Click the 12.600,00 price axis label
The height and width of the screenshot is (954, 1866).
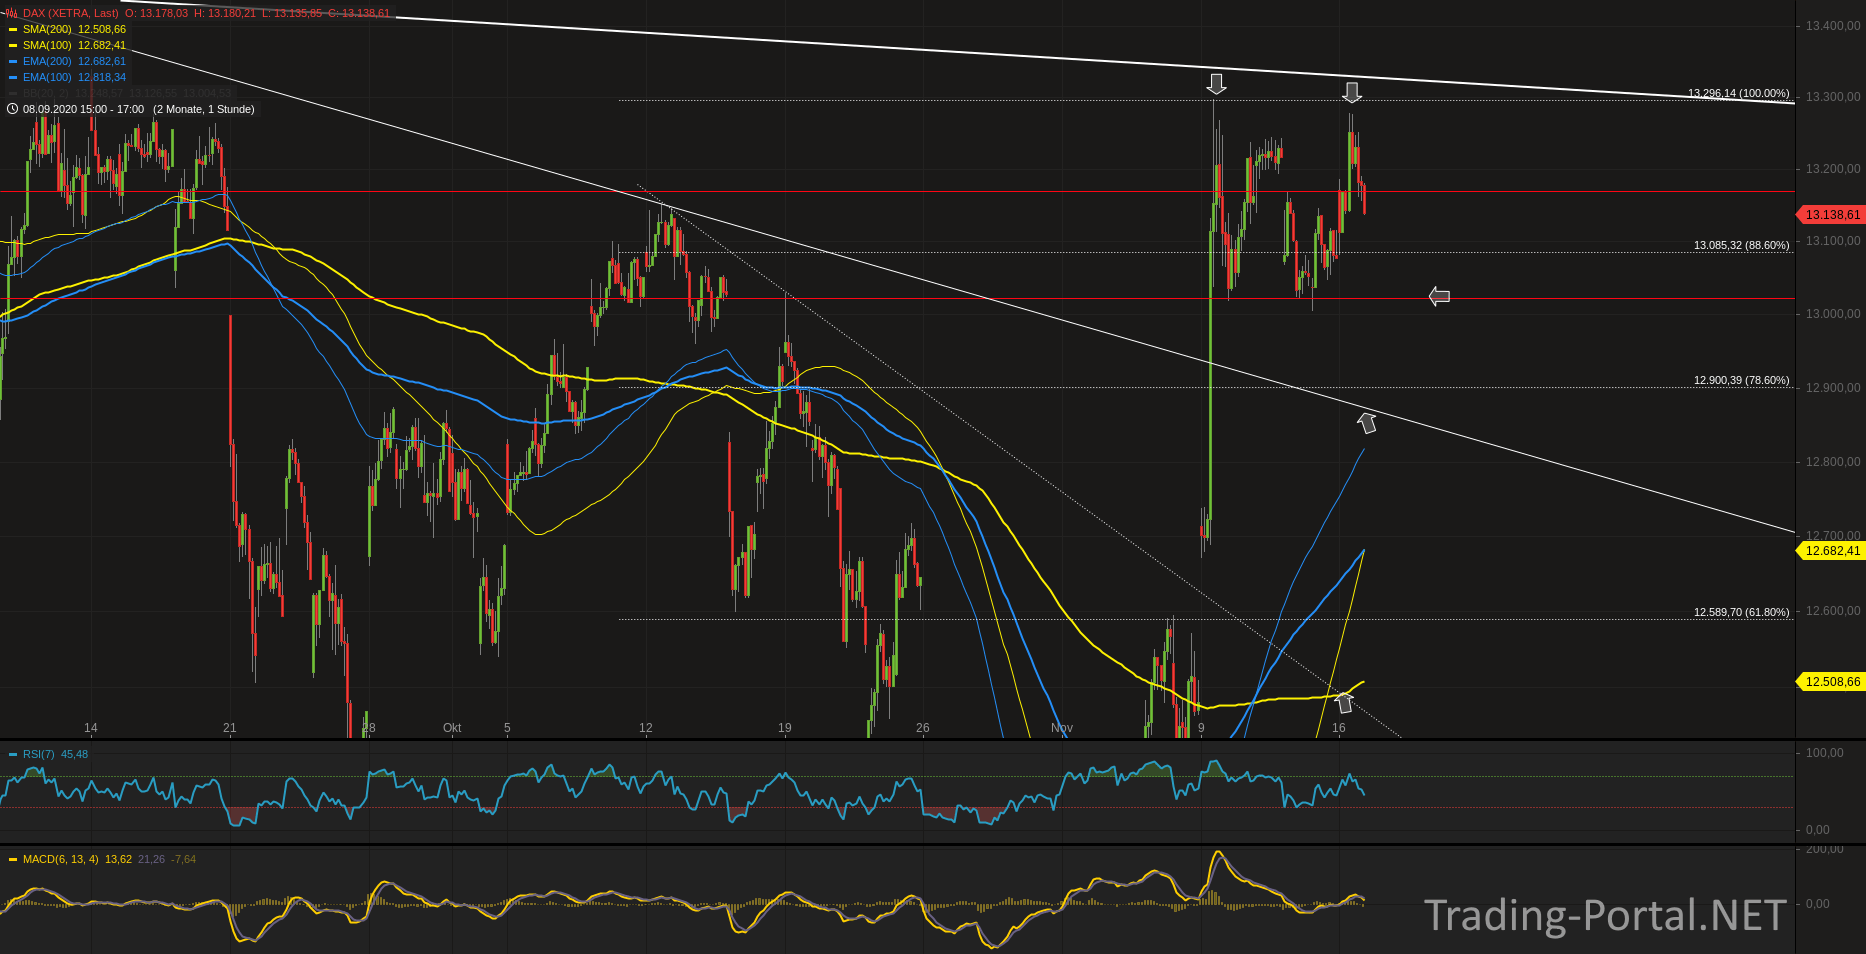click(1833, 611)
